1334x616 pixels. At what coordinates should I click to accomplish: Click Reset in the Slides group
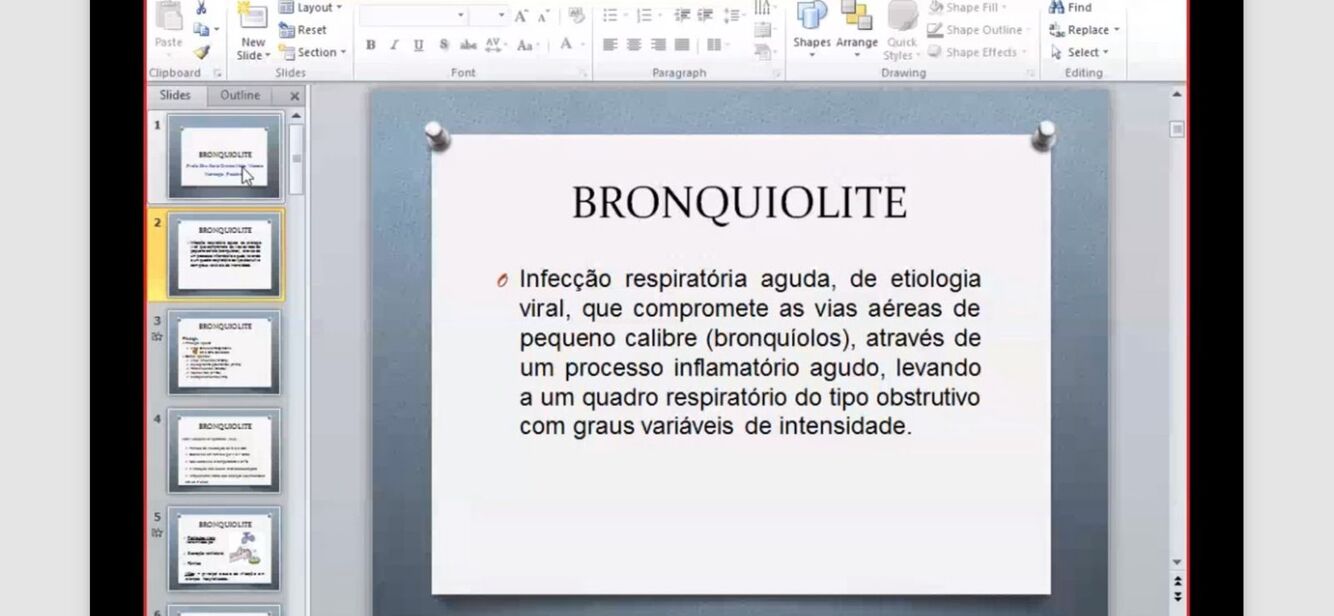point(304,30)
